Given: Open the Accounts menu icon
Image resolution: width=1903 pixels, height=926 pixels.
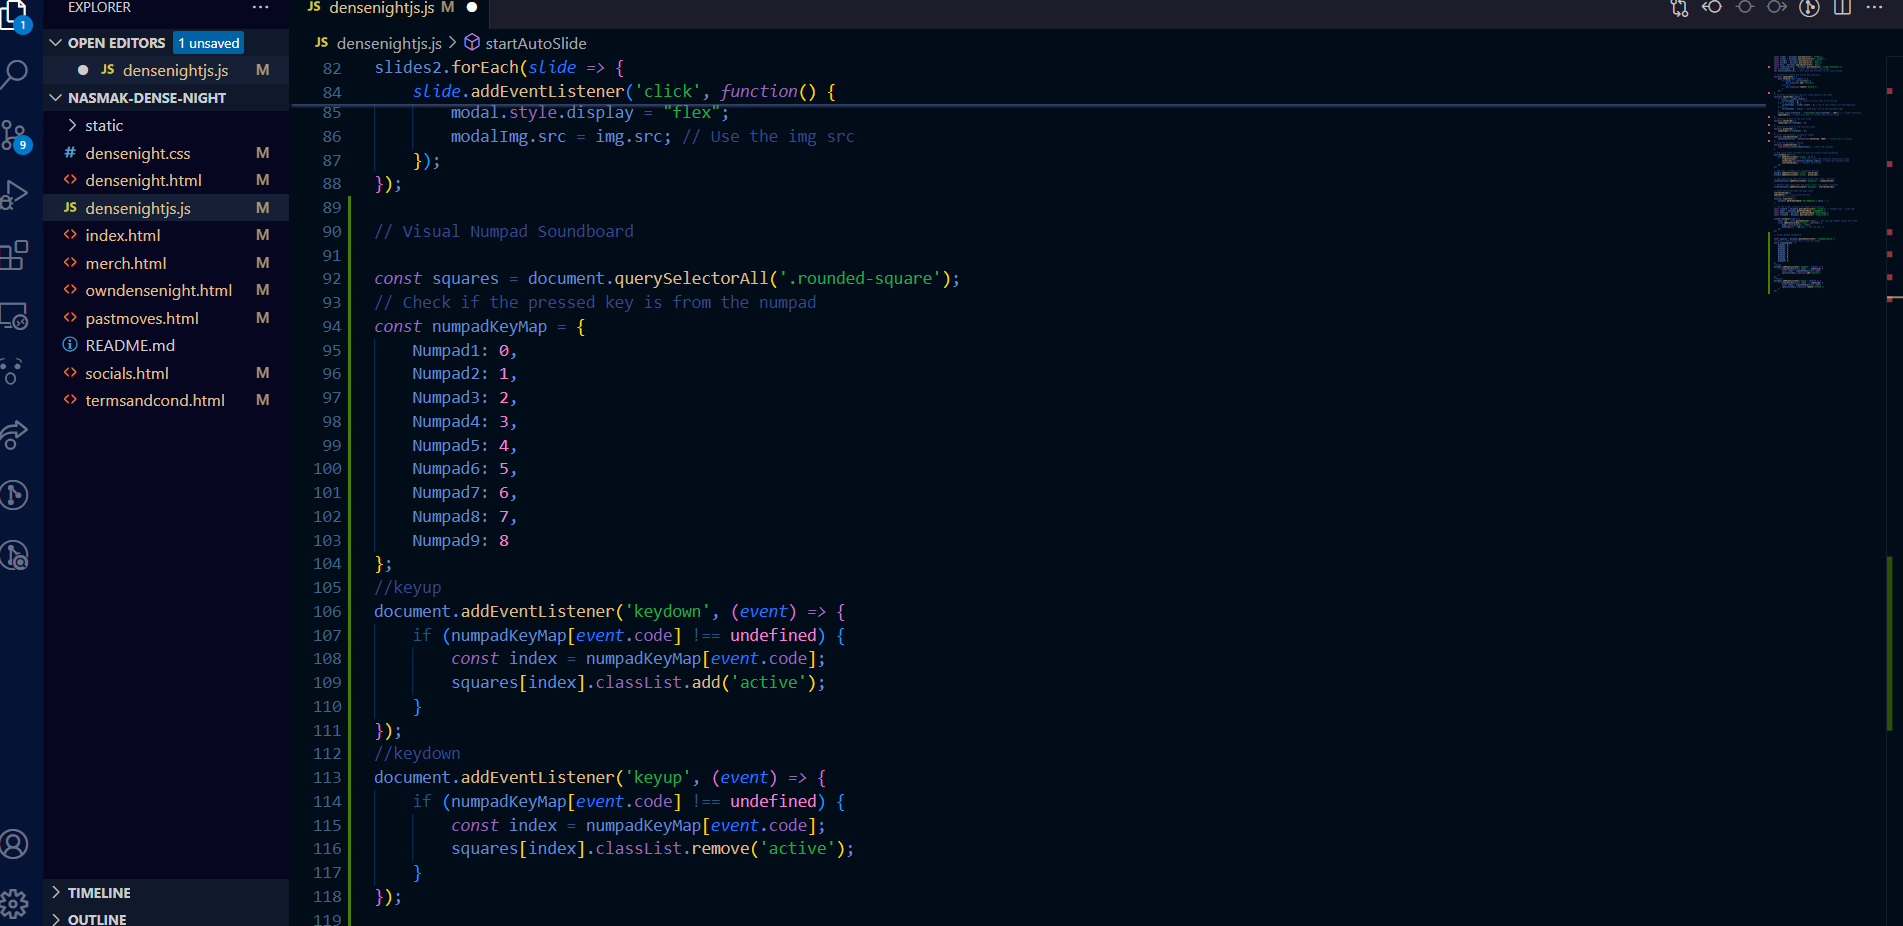Looking at the screenshot, I should coord(15,845).
